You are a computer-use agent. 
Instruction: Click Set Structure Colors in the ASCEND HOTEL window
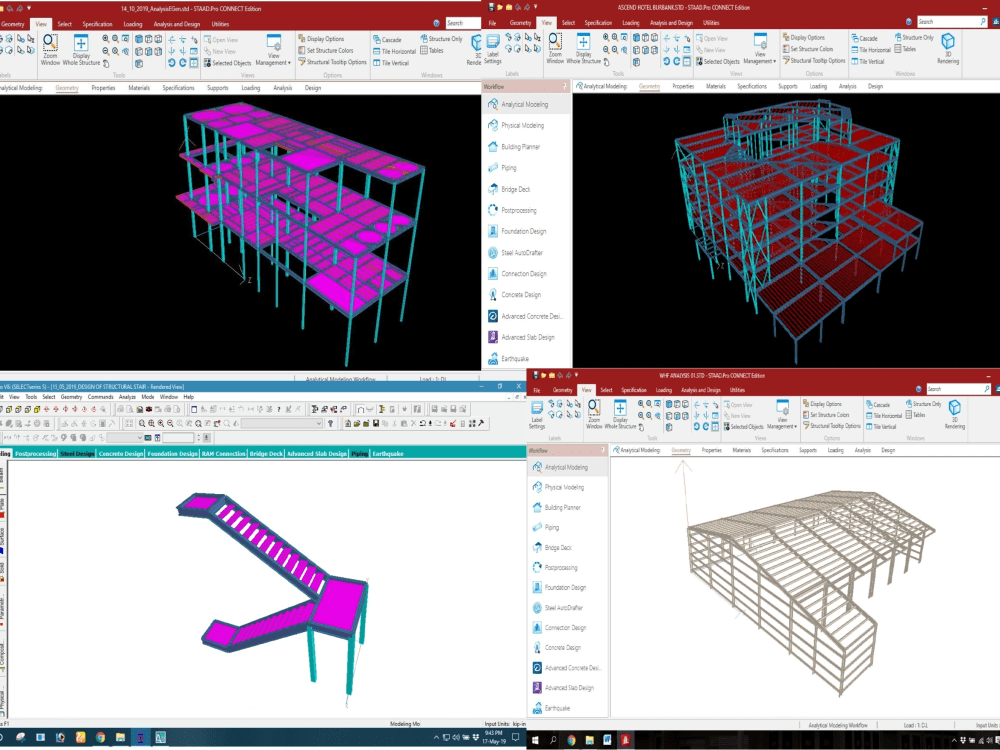[x=807, y=49]
